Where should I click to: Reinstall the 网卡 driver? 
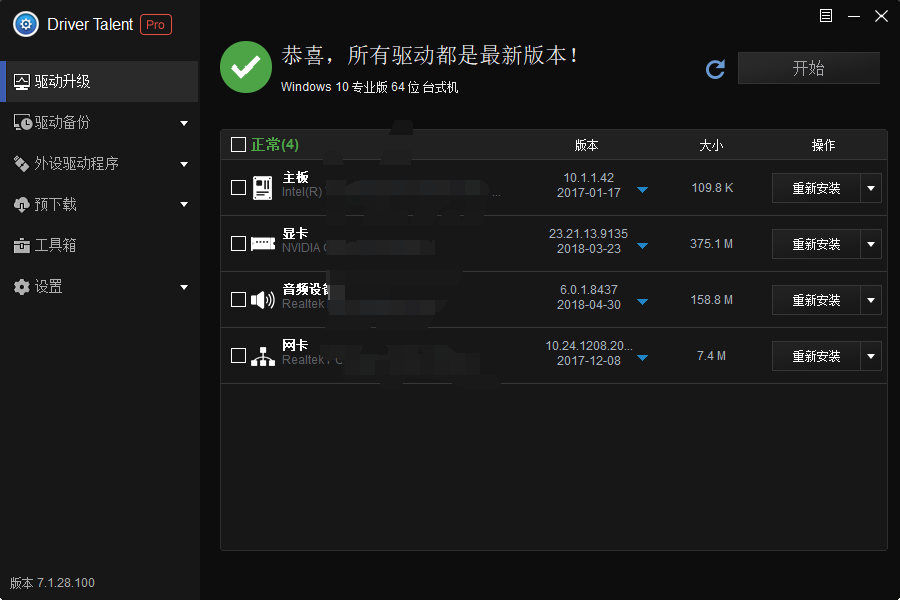point(816,356)
